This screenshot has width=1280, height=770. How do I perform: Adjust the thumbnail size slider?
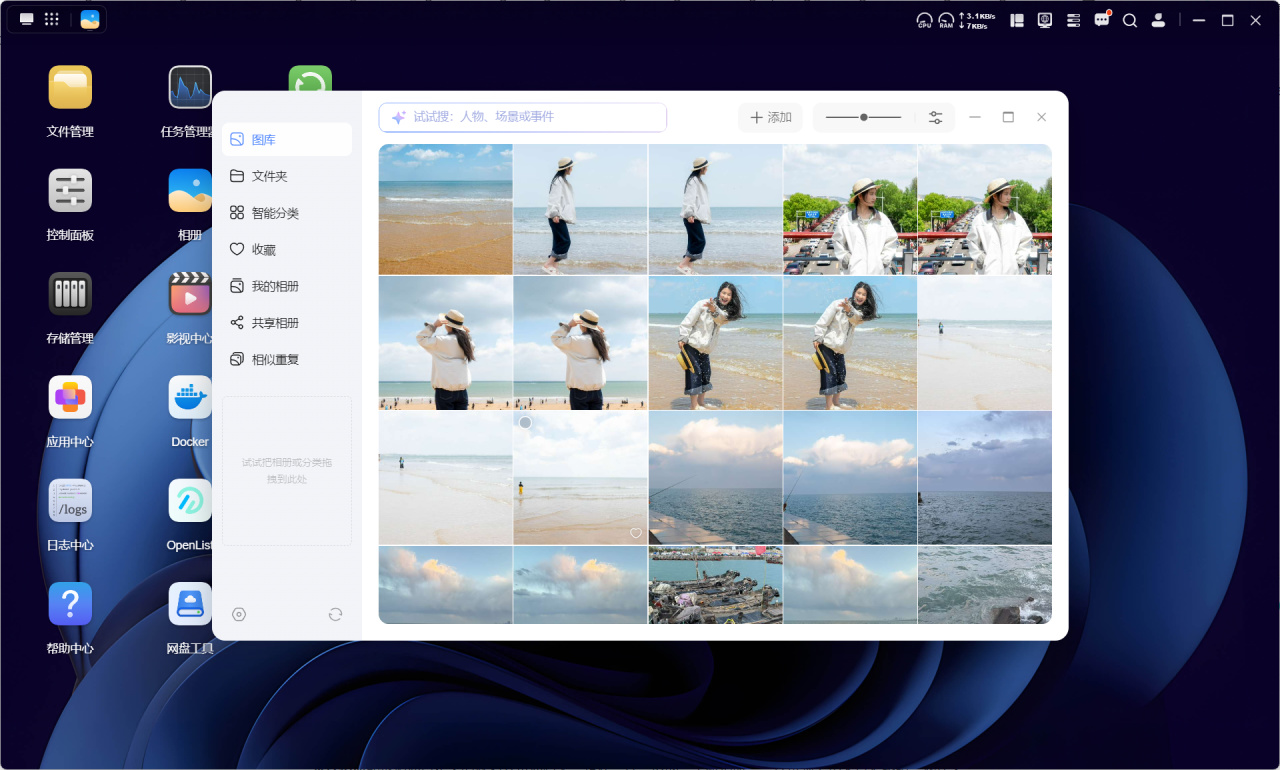pos(863,117)
